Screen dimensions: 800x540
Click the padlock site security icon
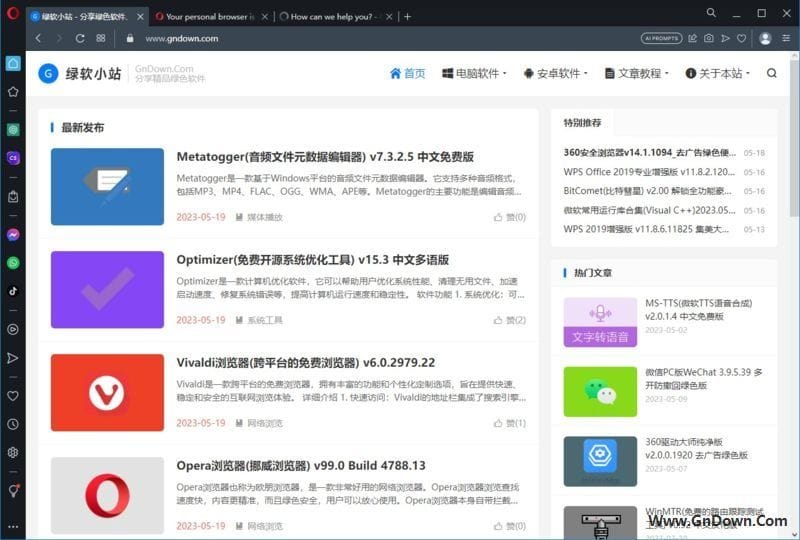(130, 38)
